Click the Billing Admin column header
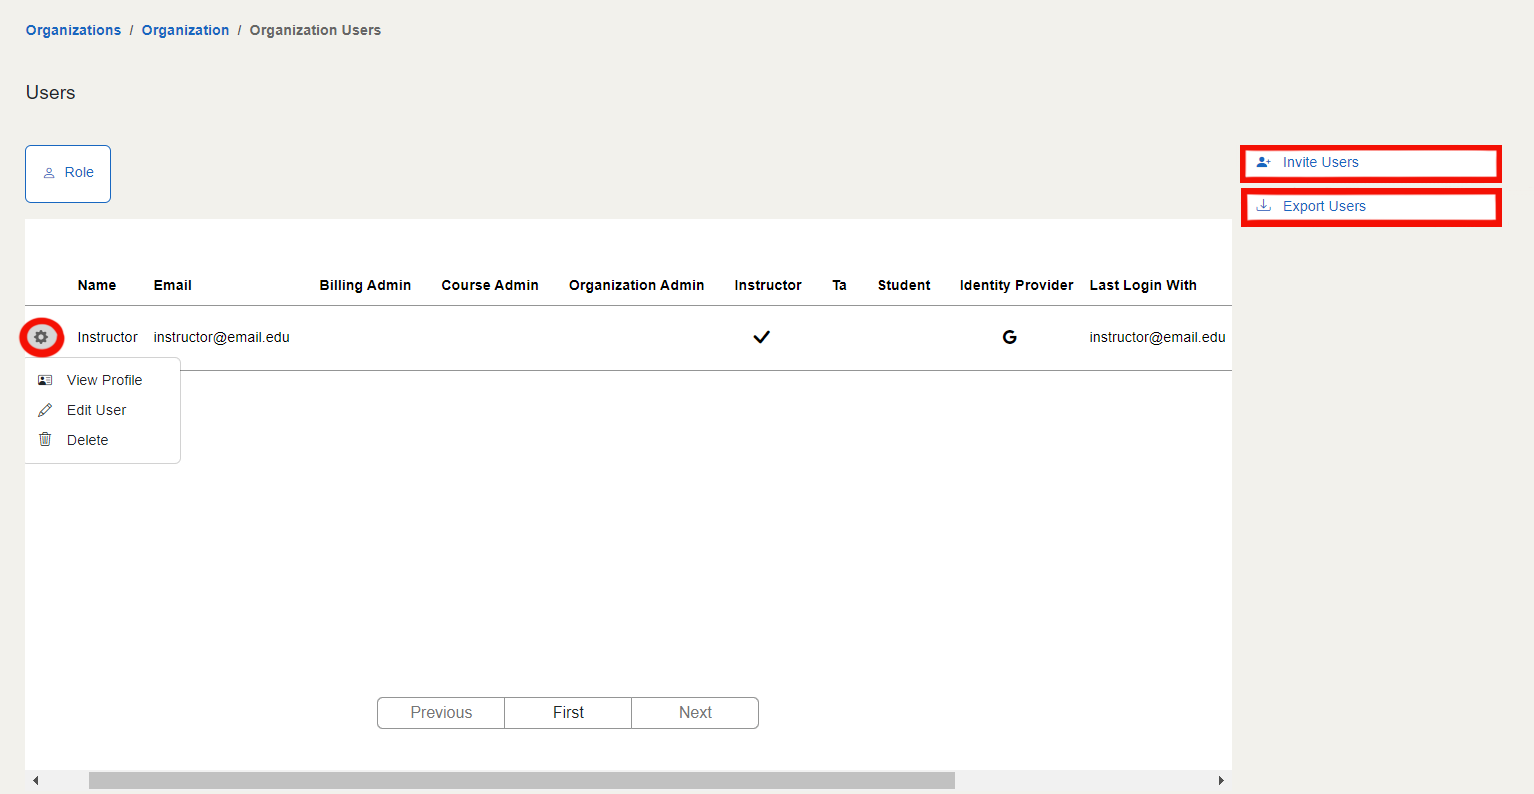Viewport: 1534px width, 794px height. click(365, 285)
